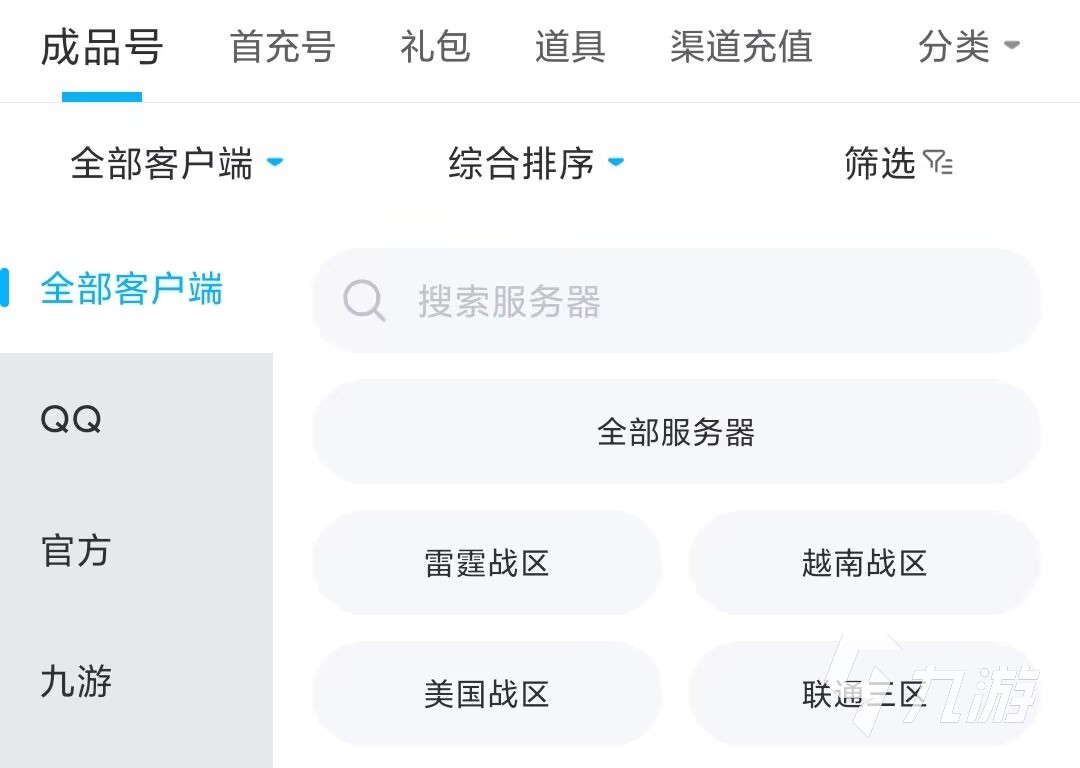Viewport: 1080px width, 768px height.
Task: Choose the 雷霆战区 server
Action: click(x=487, y=563)
